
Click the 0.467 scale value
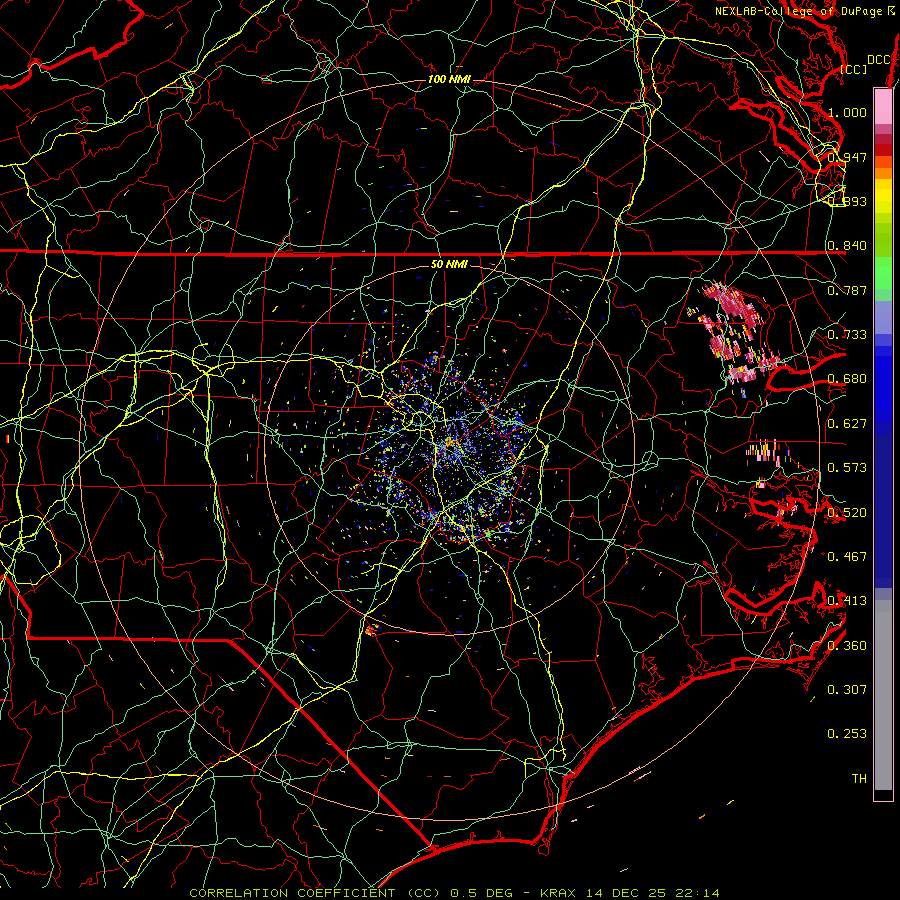(x=847, y=557)
